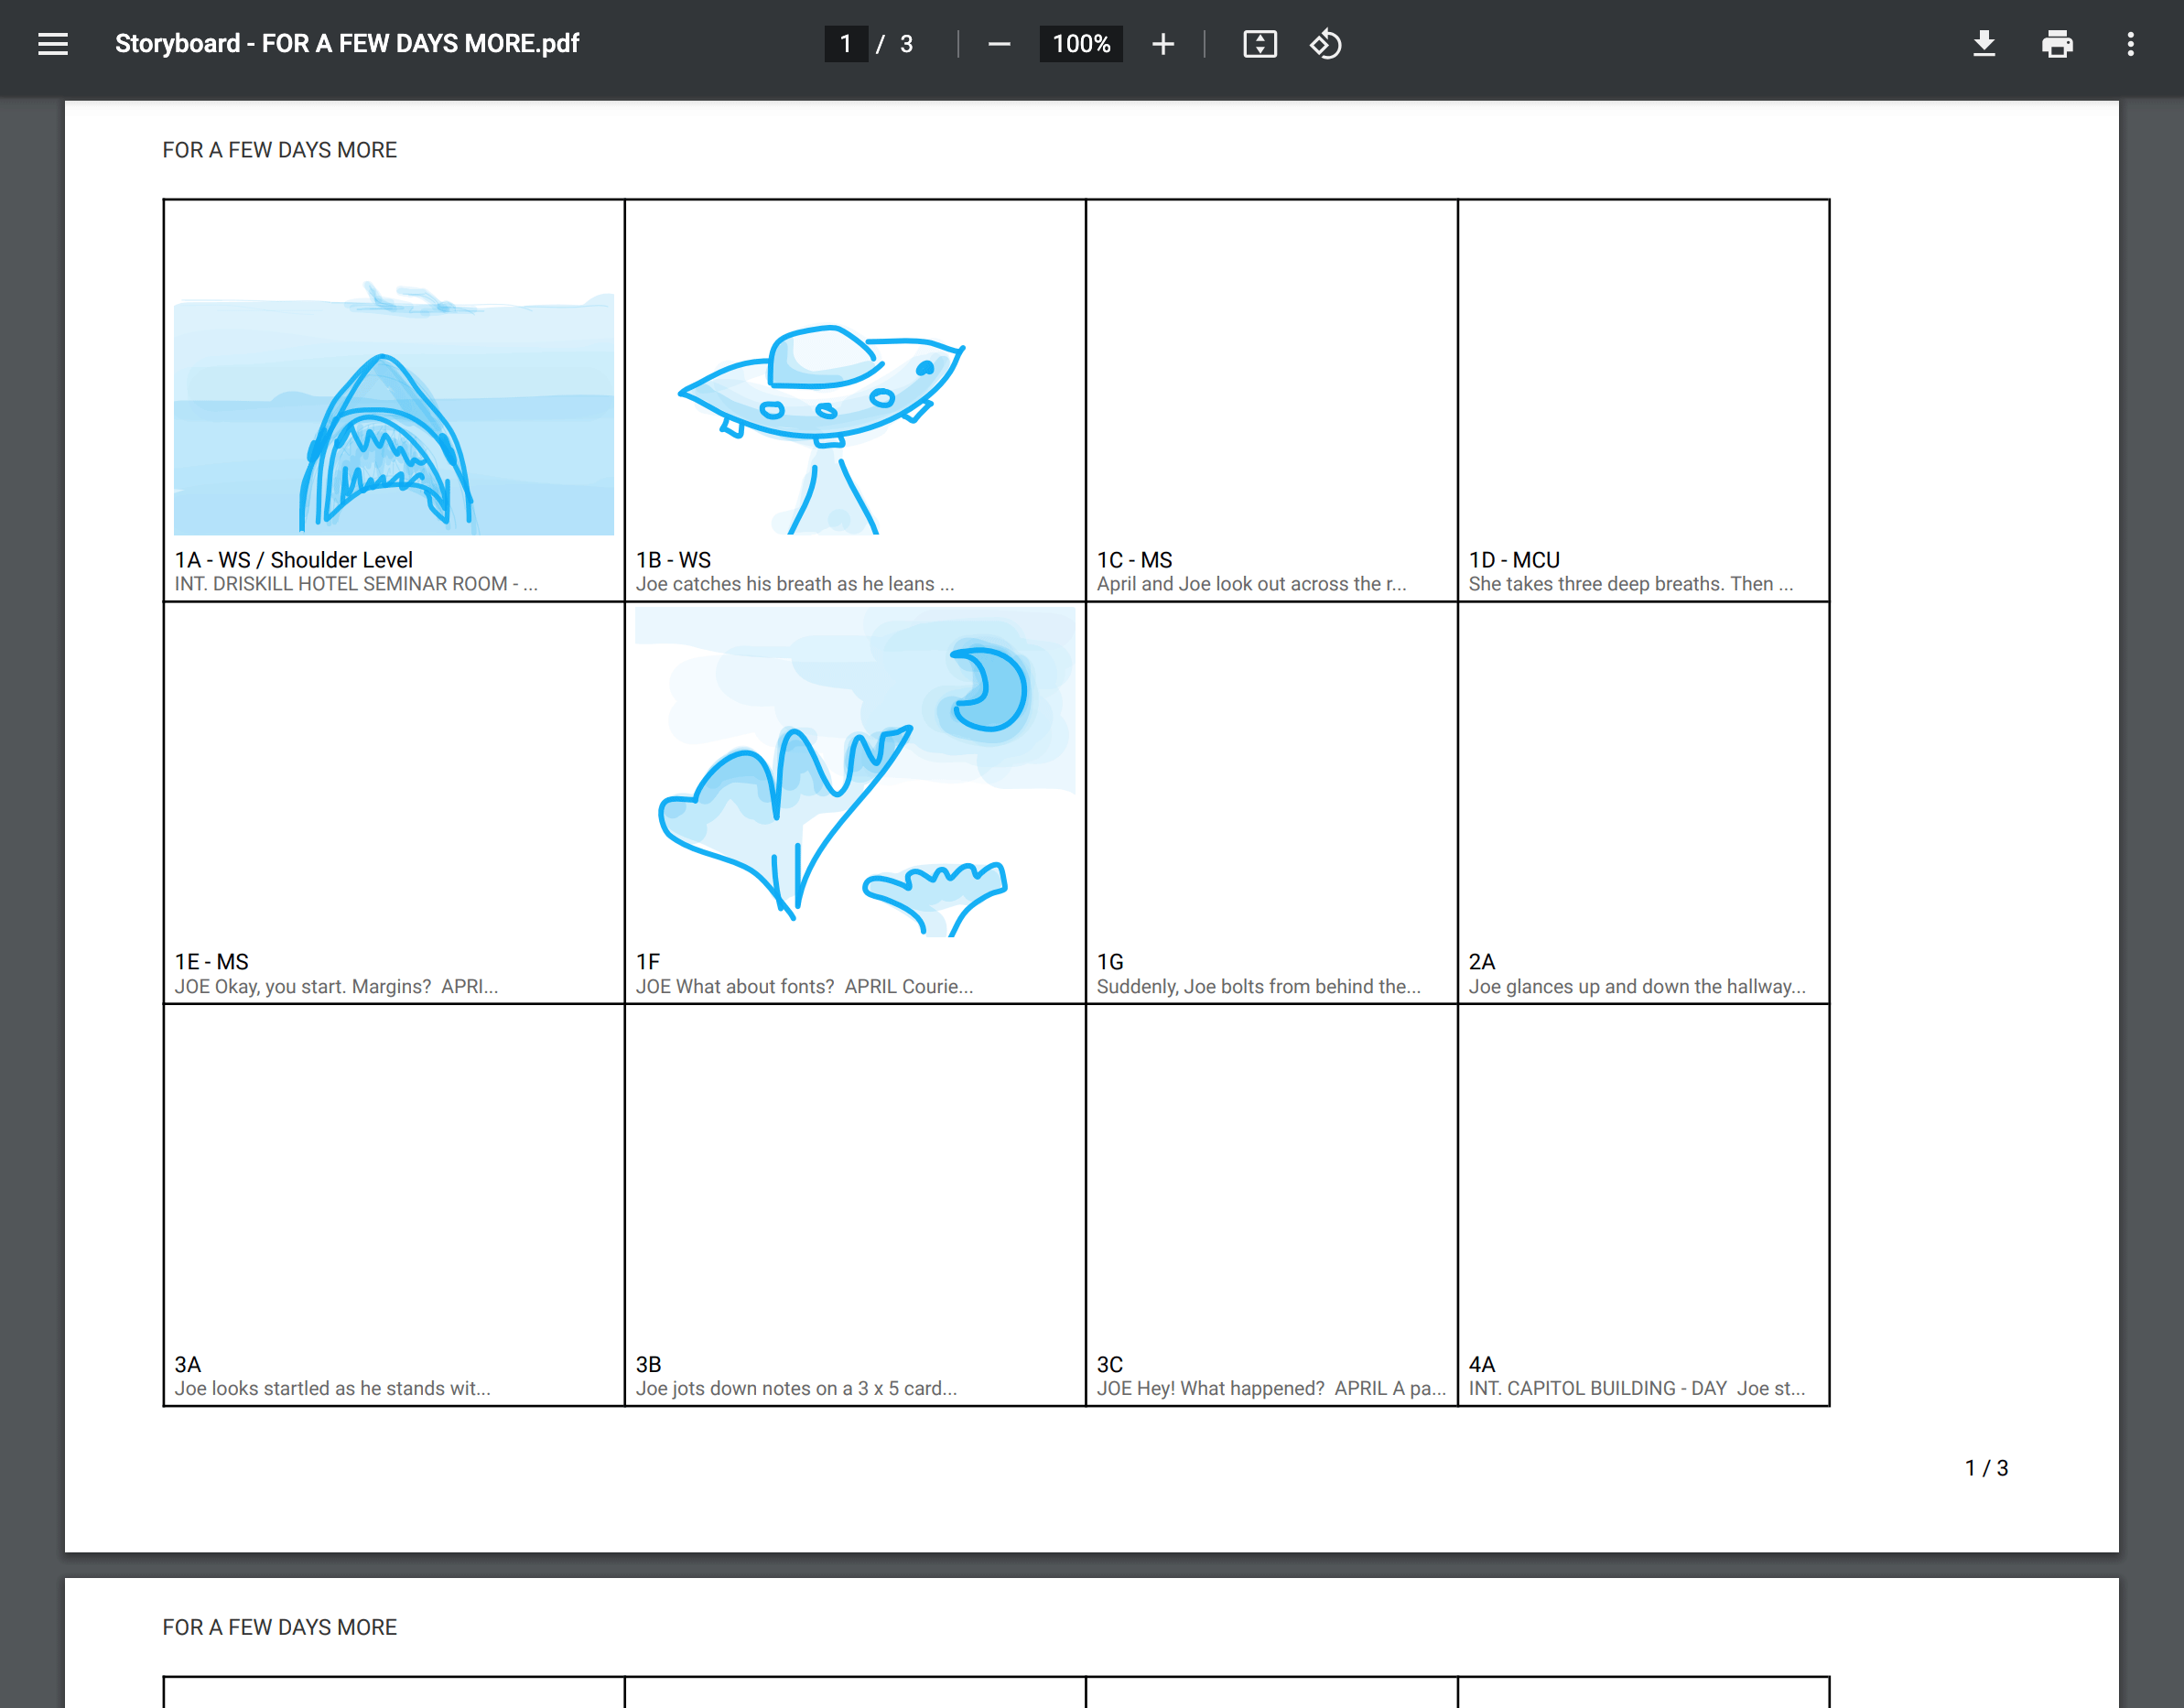
Task: Click the '3A' shot label
Action: [x=188, y=1364]
